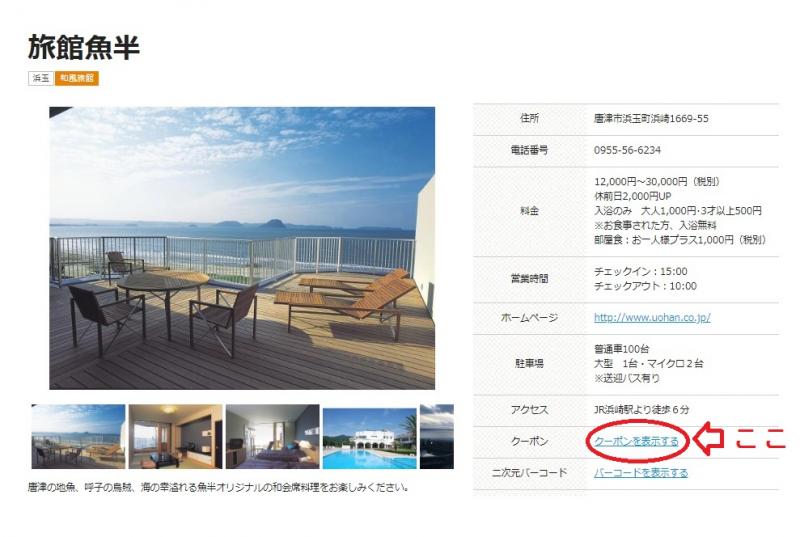Click the バーコードを表示する link

click(x=641, y=472)
